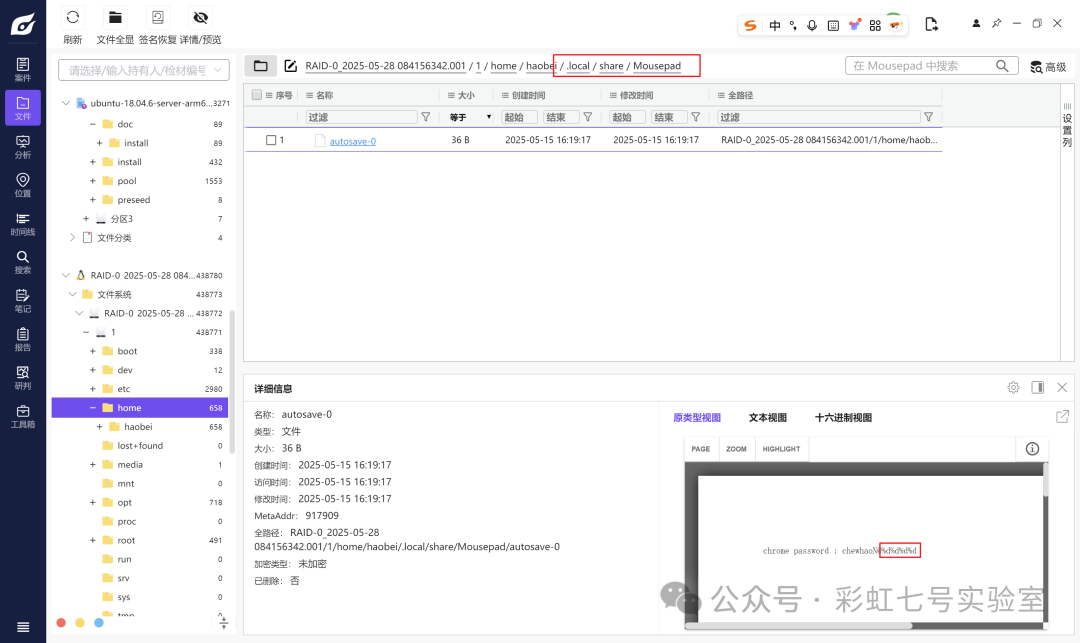The height and width of the screenshot is (643, 1080).
Task: Open the 文件 sidebar section
Action: tap(23, 108)
